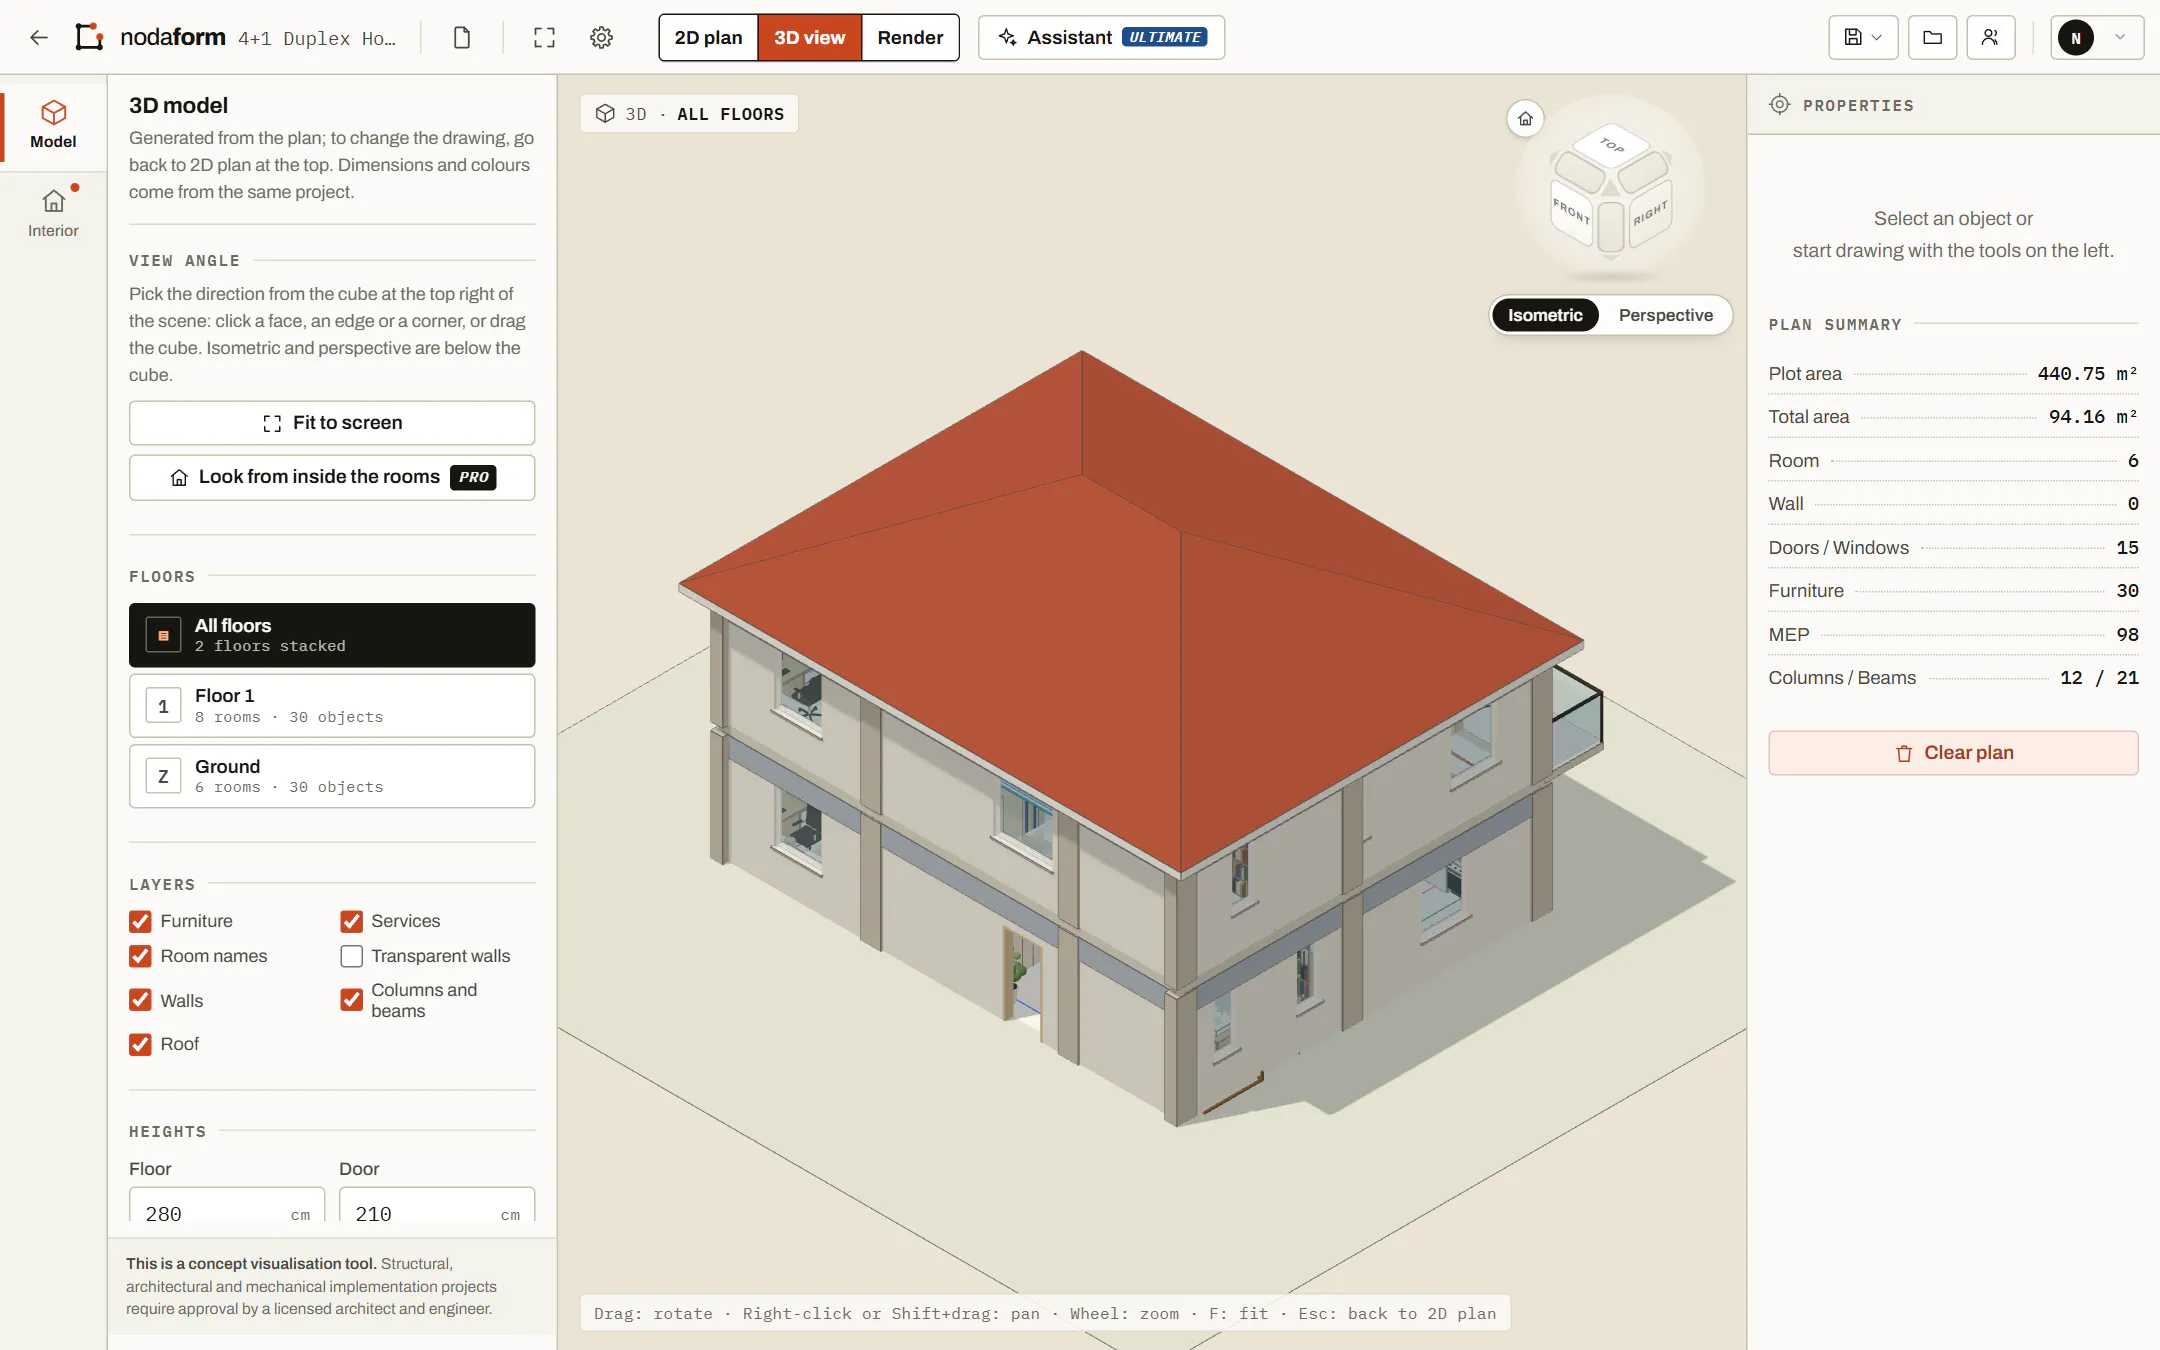The width and height of the screenshot is (2160, 1350).
Task: Open the Assistant Ultimate button
Action: 1101,37
